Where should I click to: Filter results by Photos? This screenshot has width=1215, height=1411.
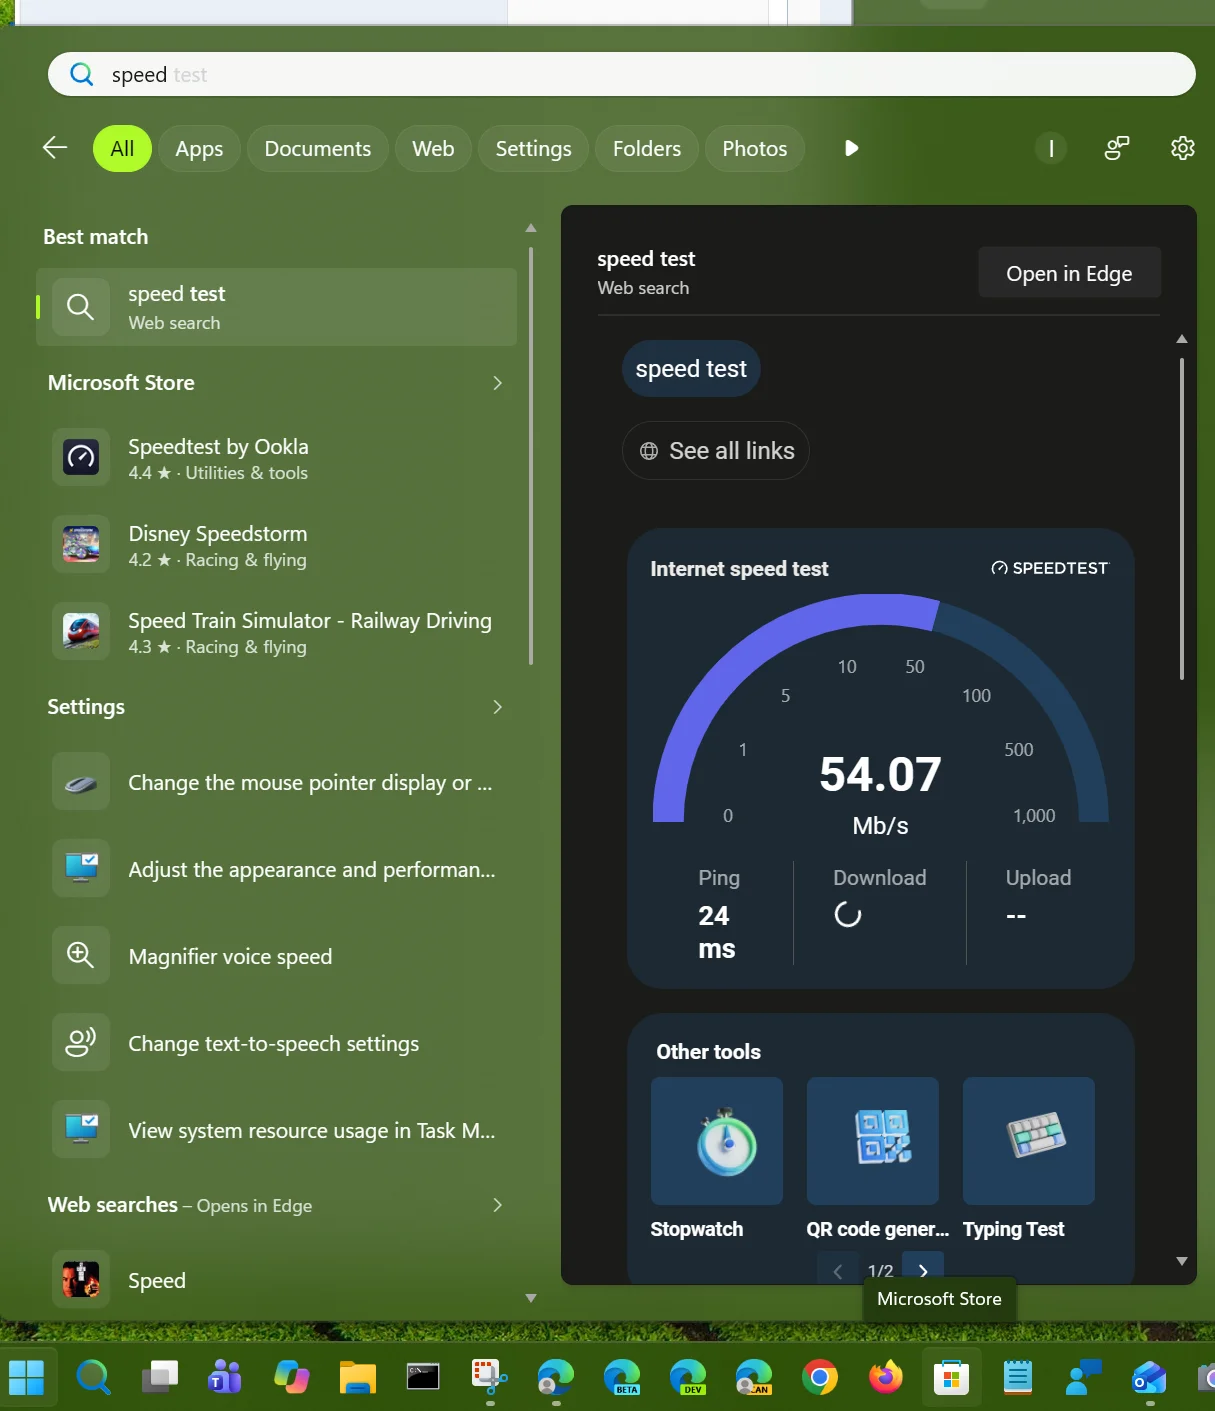(x=755, y=148)
